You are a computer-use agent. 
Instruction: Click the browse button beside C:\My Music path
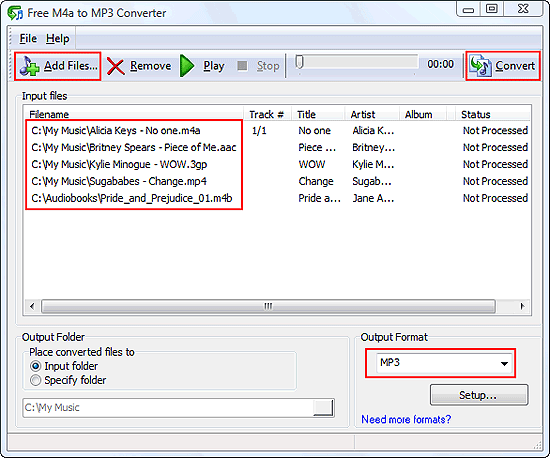(323, 408)
